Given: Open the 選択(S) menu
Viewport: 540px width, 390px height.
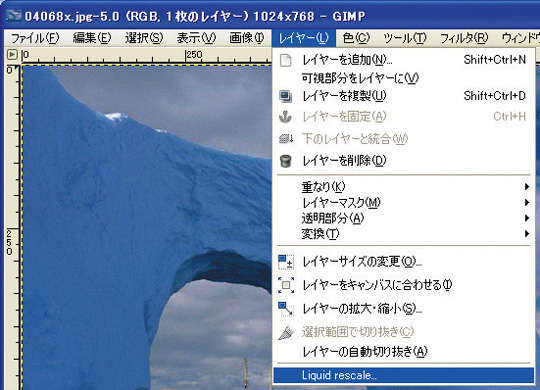Looking at the screenshot, I should 144,38.
